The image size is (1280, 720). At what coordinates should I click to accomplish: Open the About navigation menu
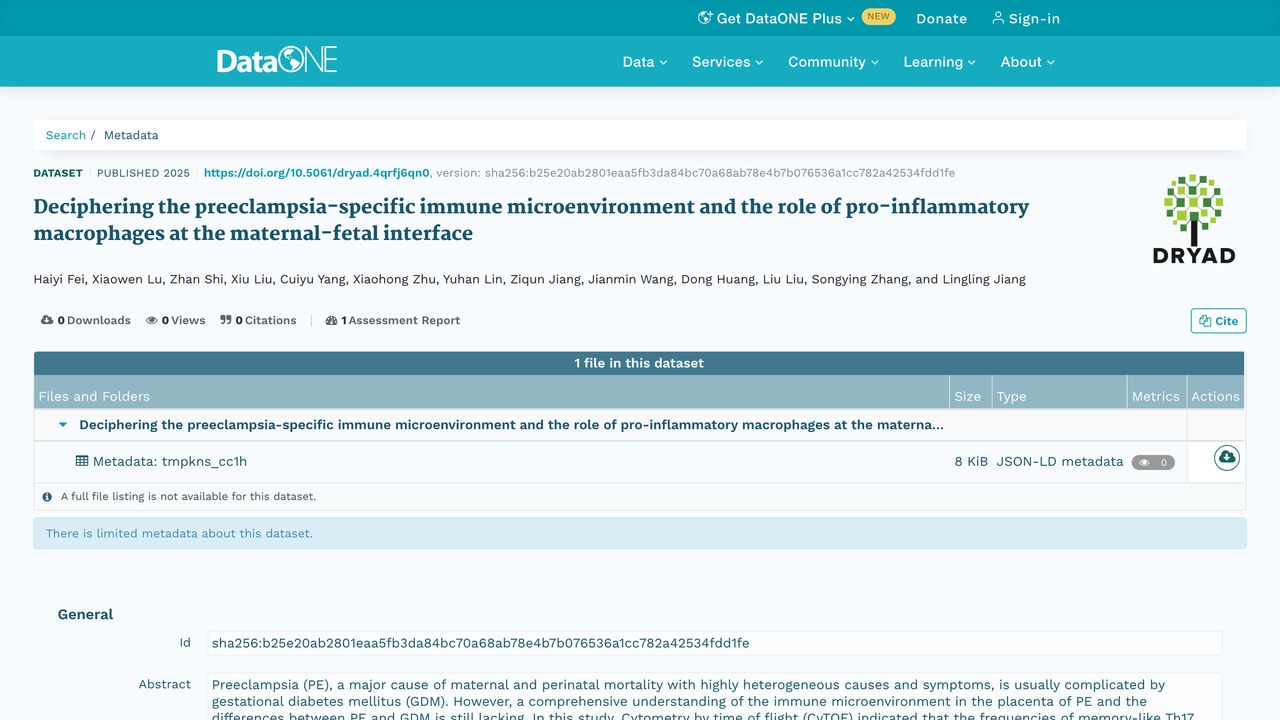pyautogui.click(x=1027, y=61)
